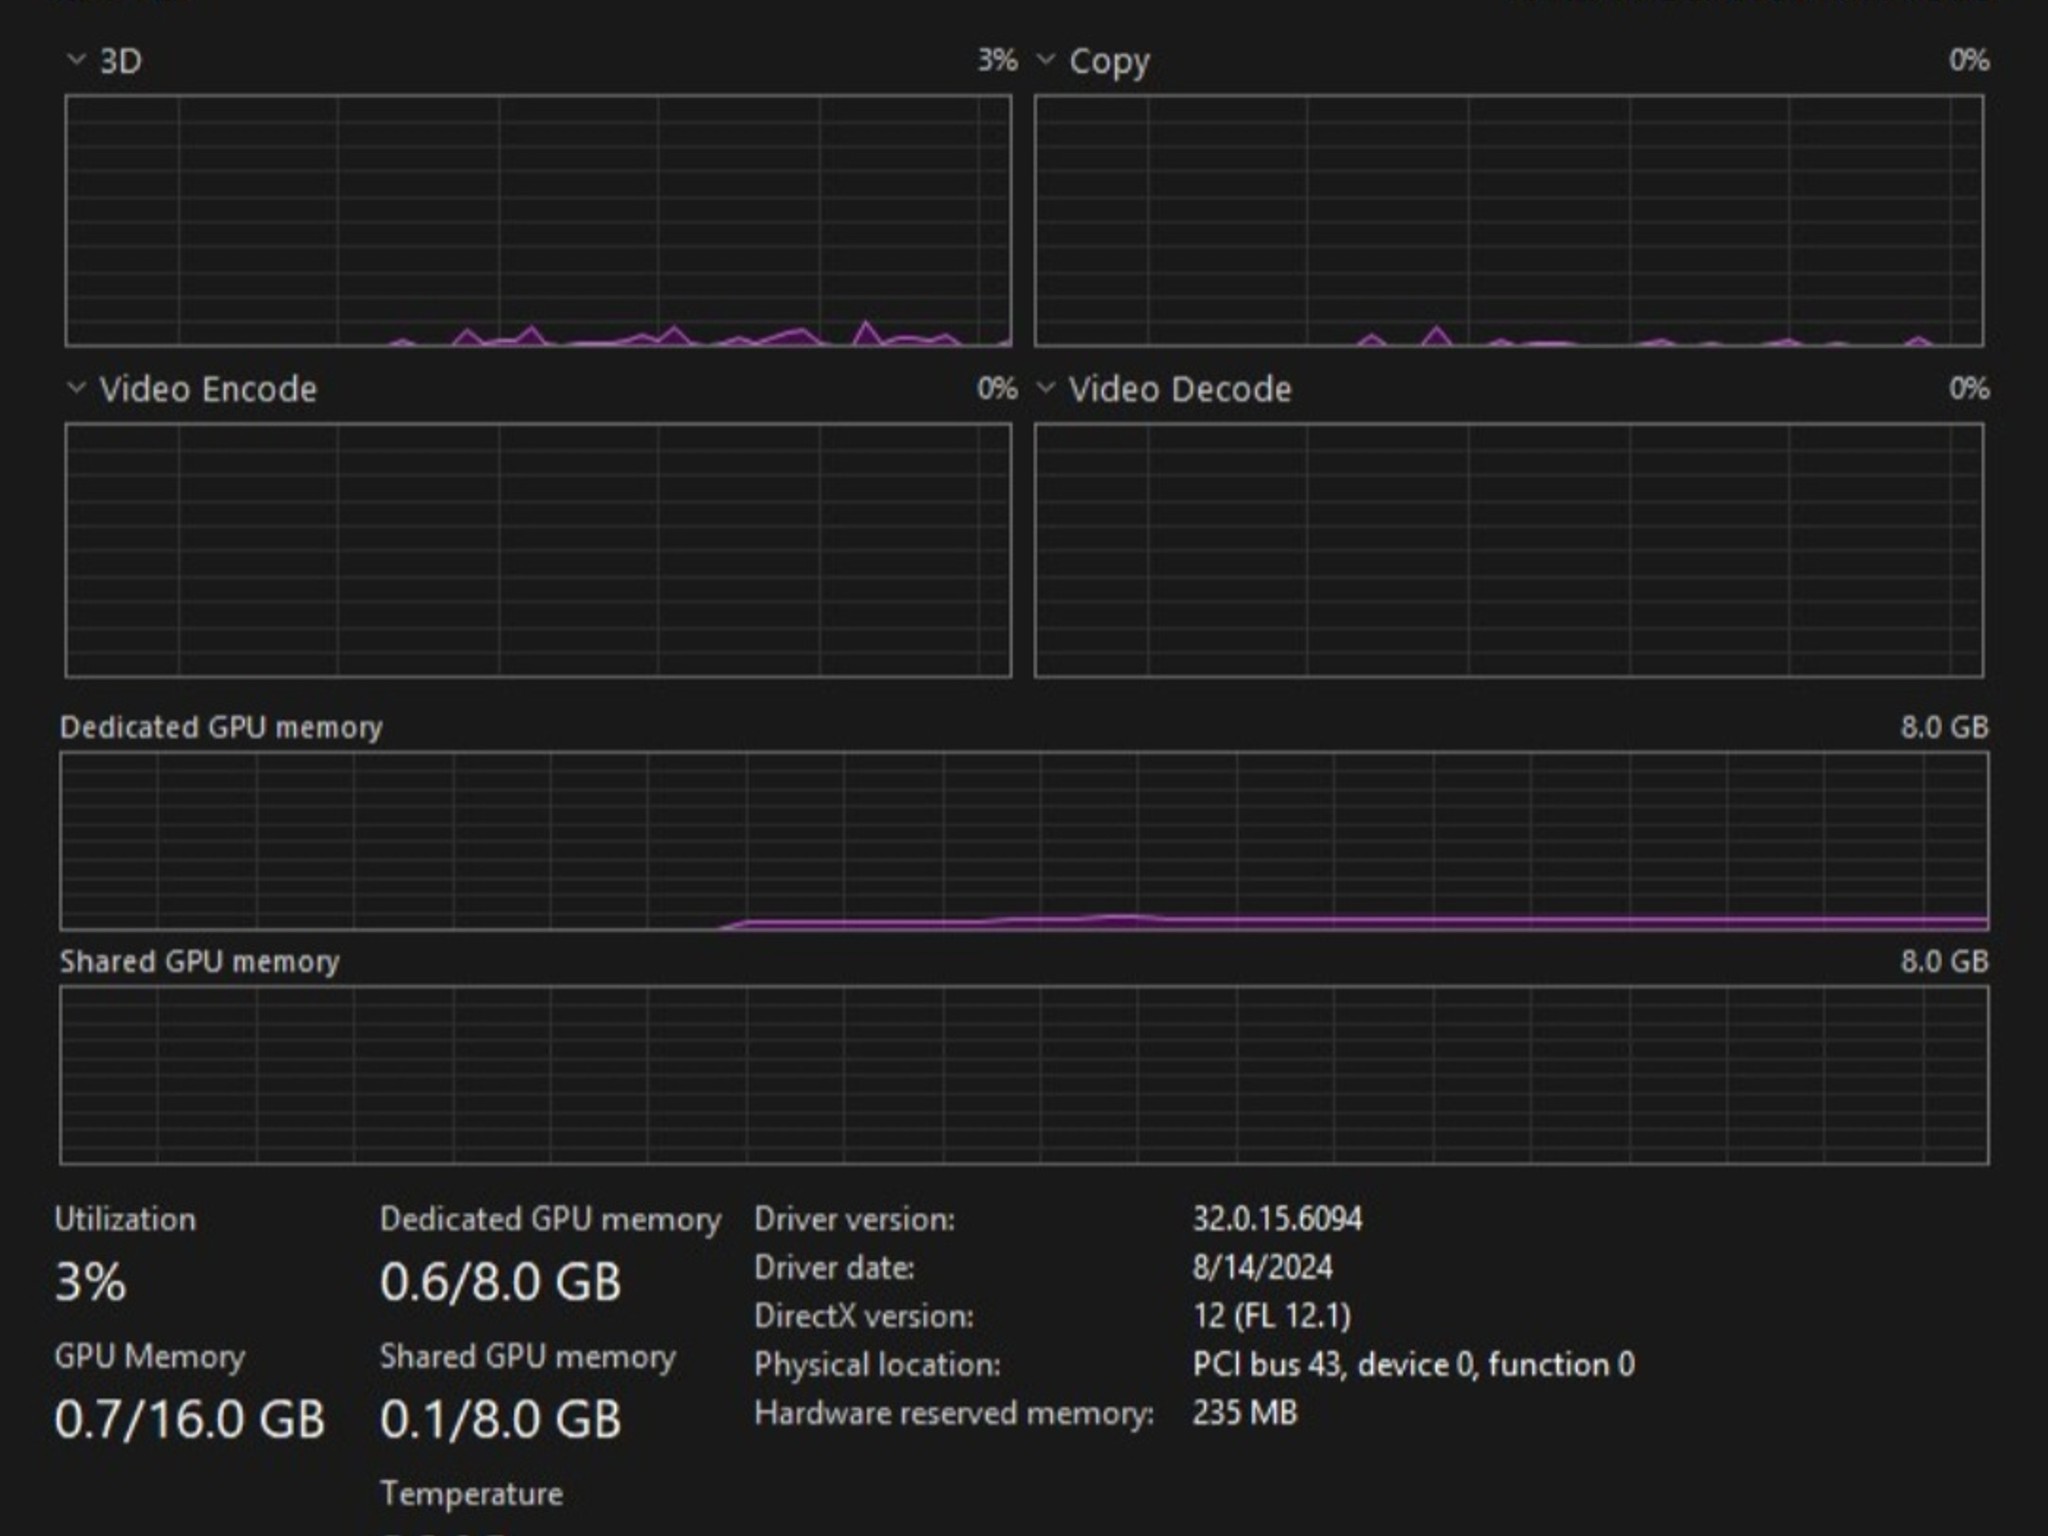Click the 0% value beside Video Decode
Screen dimensions: 2048x1536
point(1969,388)
